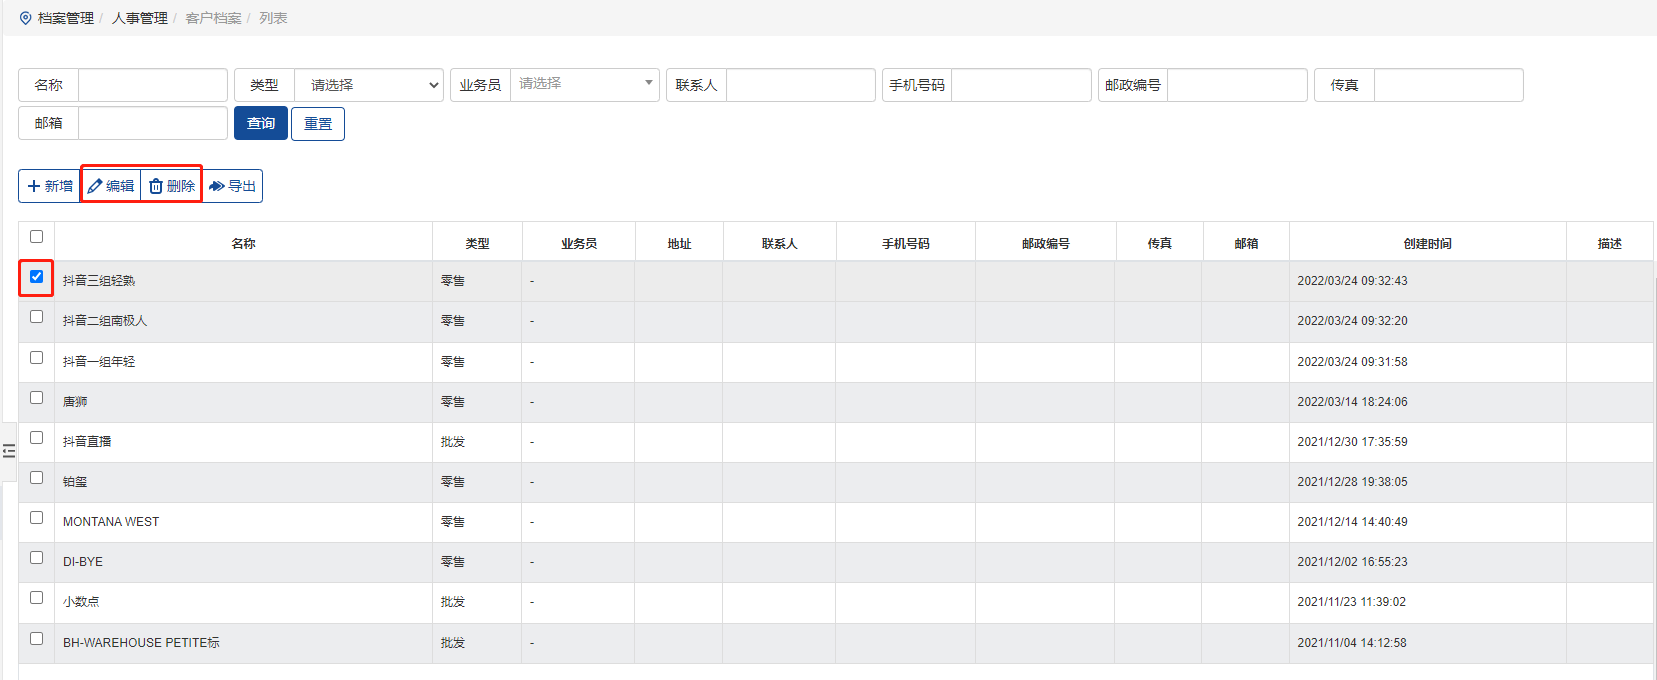Click the export arrow icon for 导出
The width and height of the screenshot is (1657, 680).
pos(217,186)
